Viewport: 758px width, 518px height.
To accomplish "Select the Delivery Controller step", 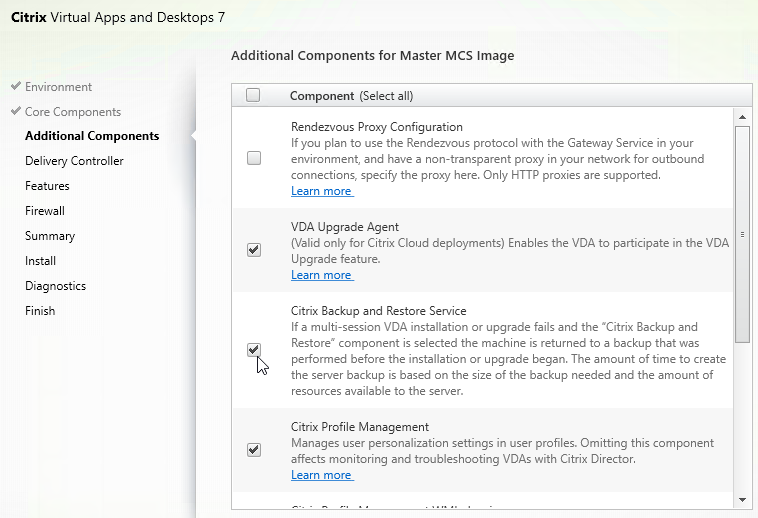I will click(x=74, y=161).
